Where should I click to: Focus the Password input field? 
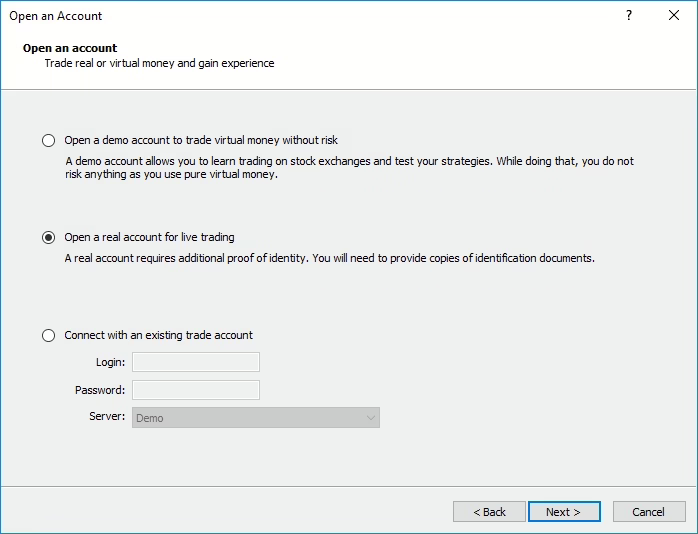point(196,390)
